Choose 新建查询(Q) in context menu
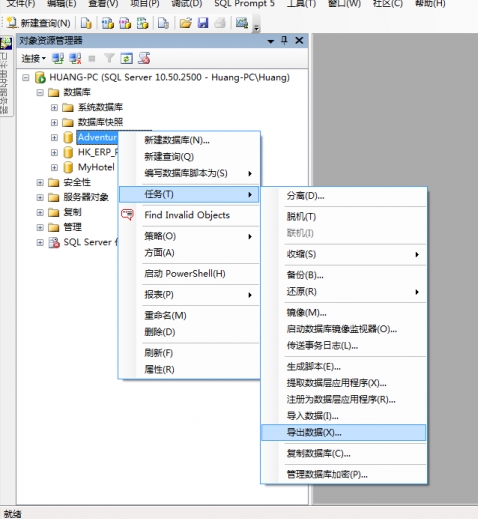The width and height of the screenshot is (478, 519). pos(189,157)
